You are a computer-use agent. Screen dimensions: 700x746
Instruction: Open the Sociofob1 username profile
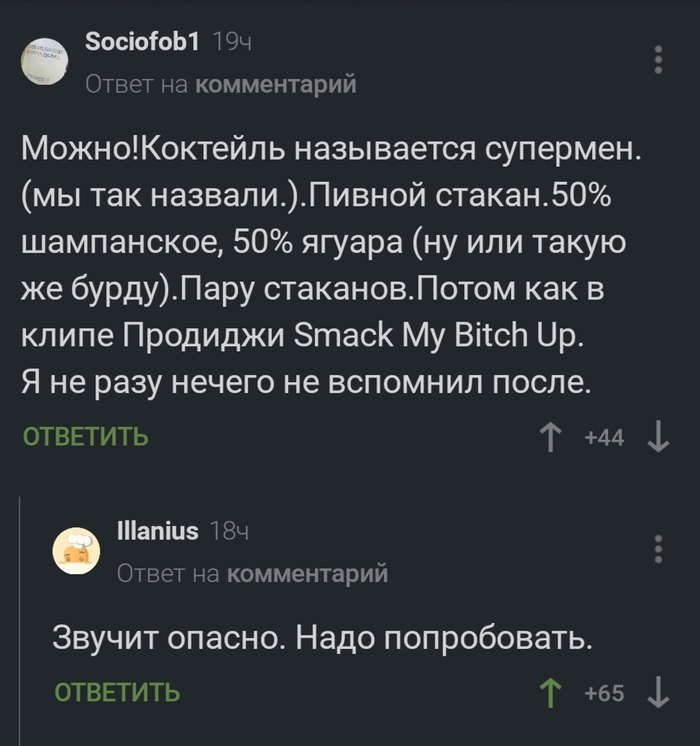(142, 41)
